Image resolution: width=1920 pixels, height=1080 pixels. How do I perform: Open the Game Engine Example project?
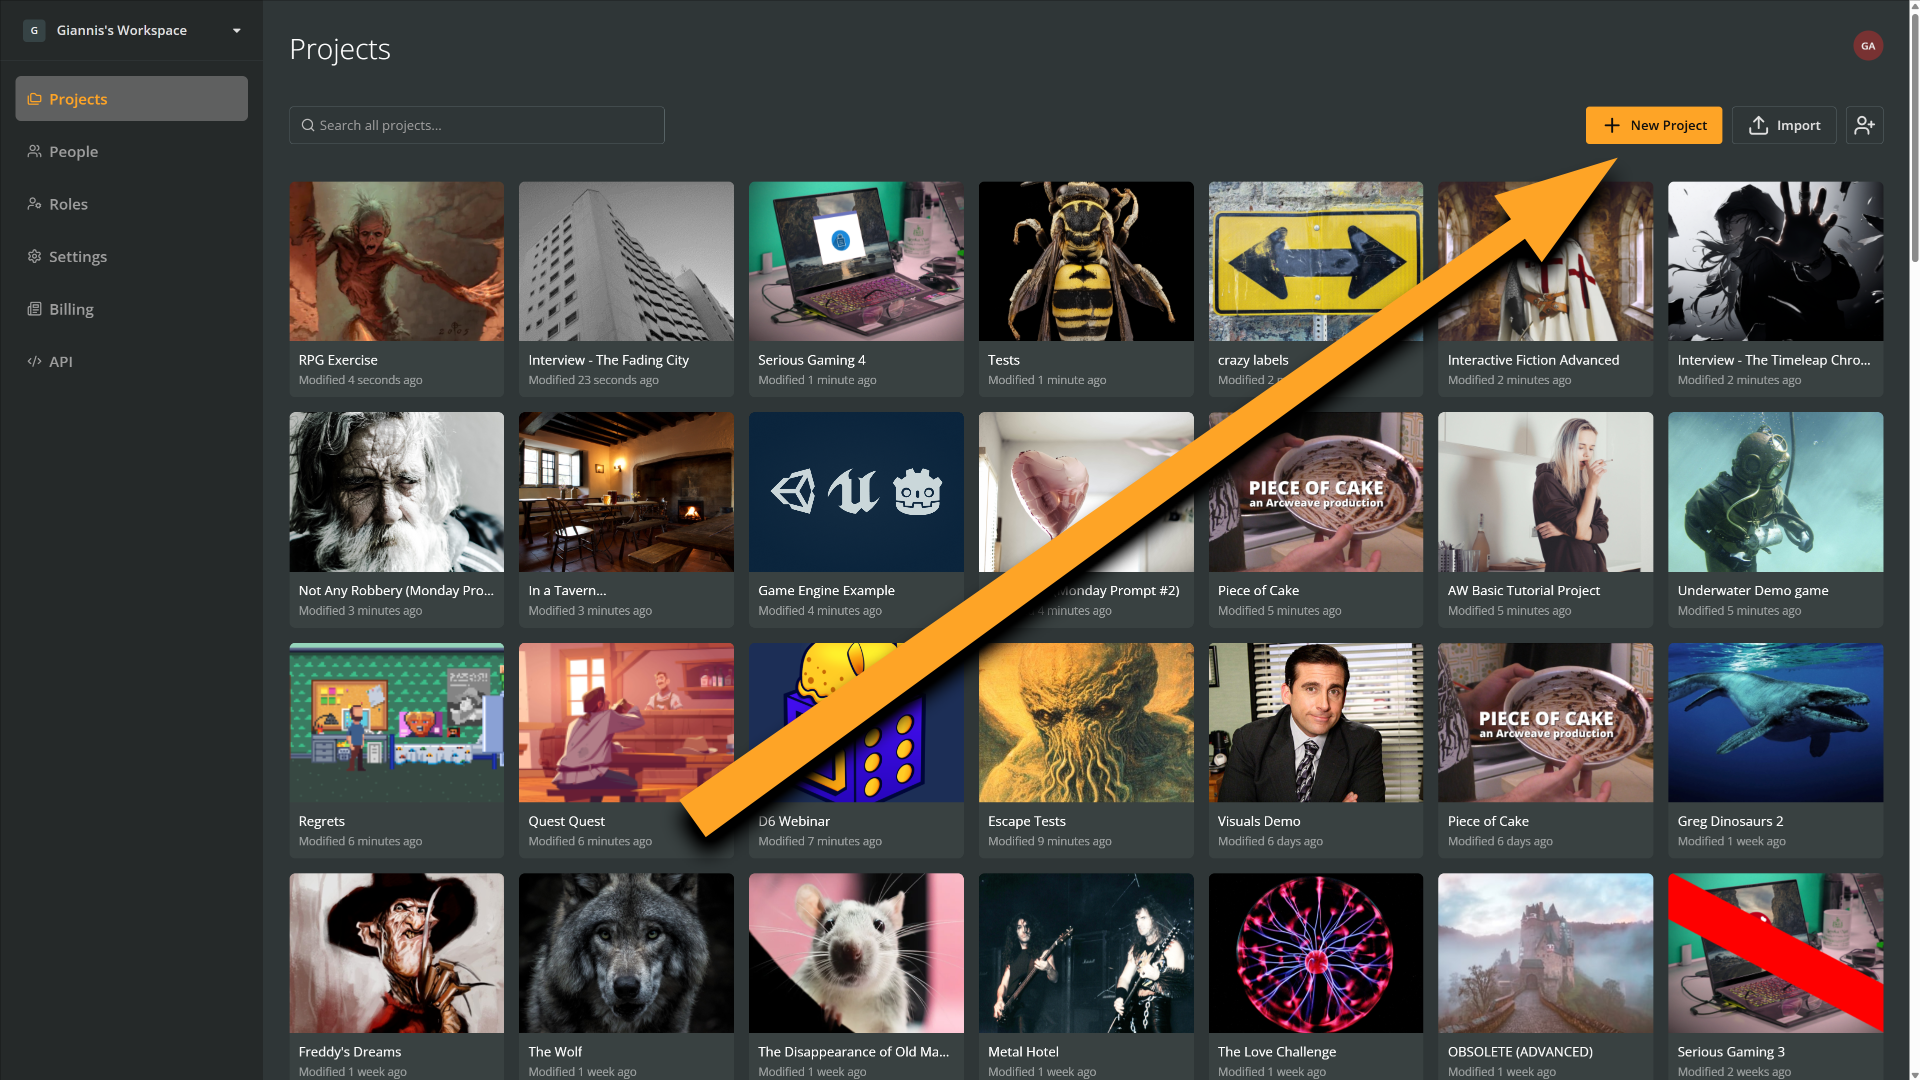[x=856, y=492]
